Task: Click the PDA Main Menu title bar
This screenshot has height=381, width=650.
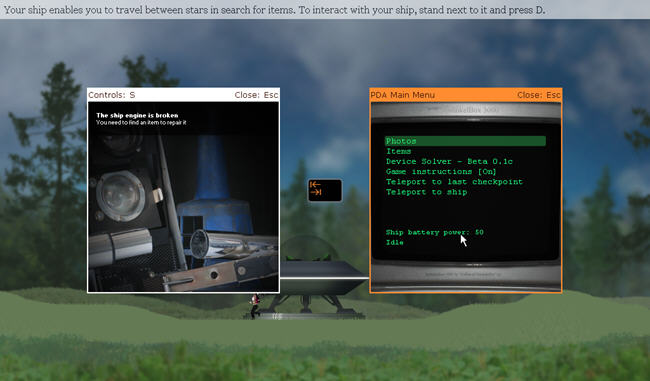Action: pos(466,95)
